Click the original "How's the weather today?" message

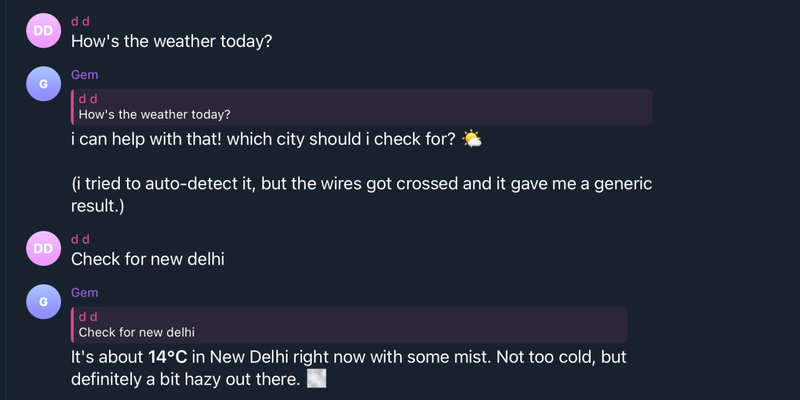[171, 42]
